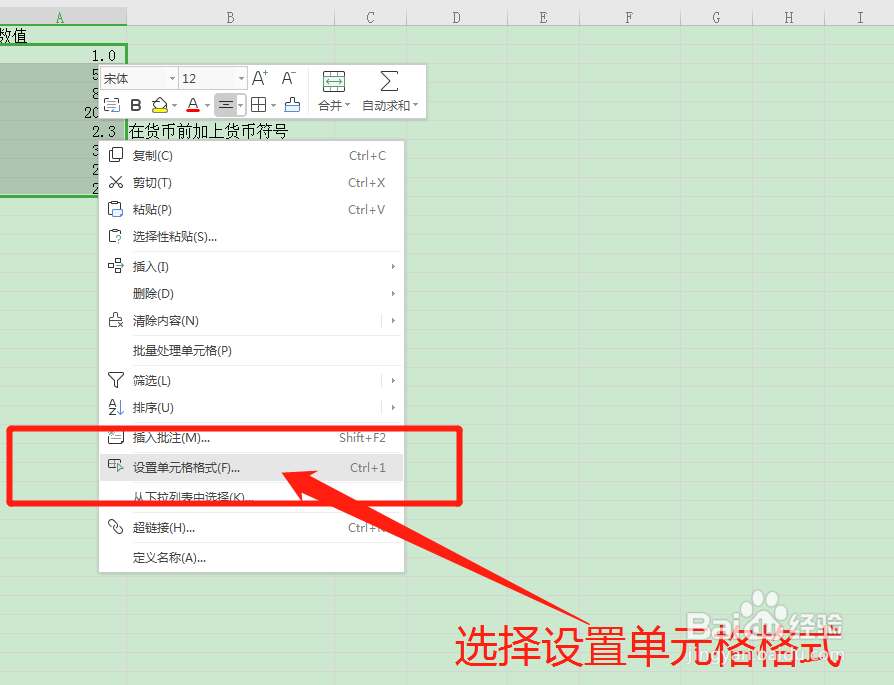Image resolution: width=894 pixels, height=685 pixels.
Task: Click the yellow fill color swatch
Action: point(159,110)
